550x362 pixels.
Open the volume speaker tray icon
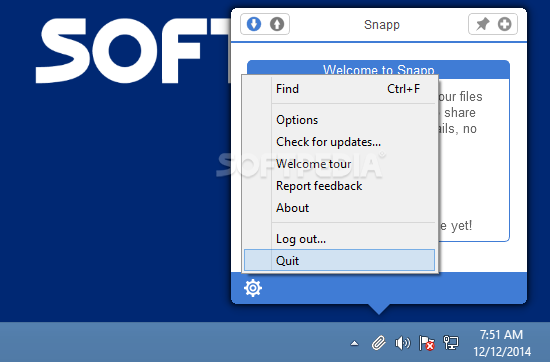pyautogui.click(x=402, y=343)
